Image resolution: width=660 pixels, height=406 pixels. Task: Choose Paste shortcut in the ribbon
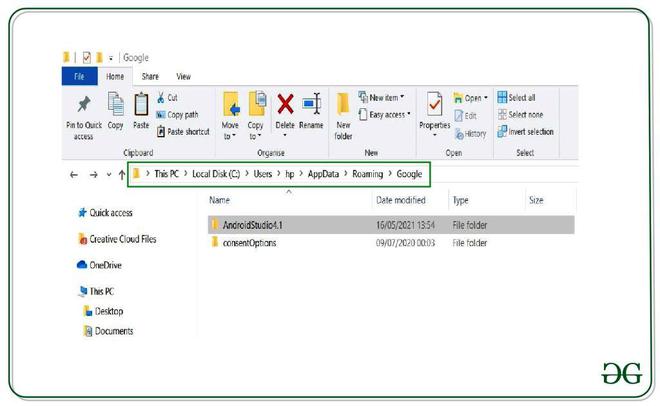tap(183, 132)
